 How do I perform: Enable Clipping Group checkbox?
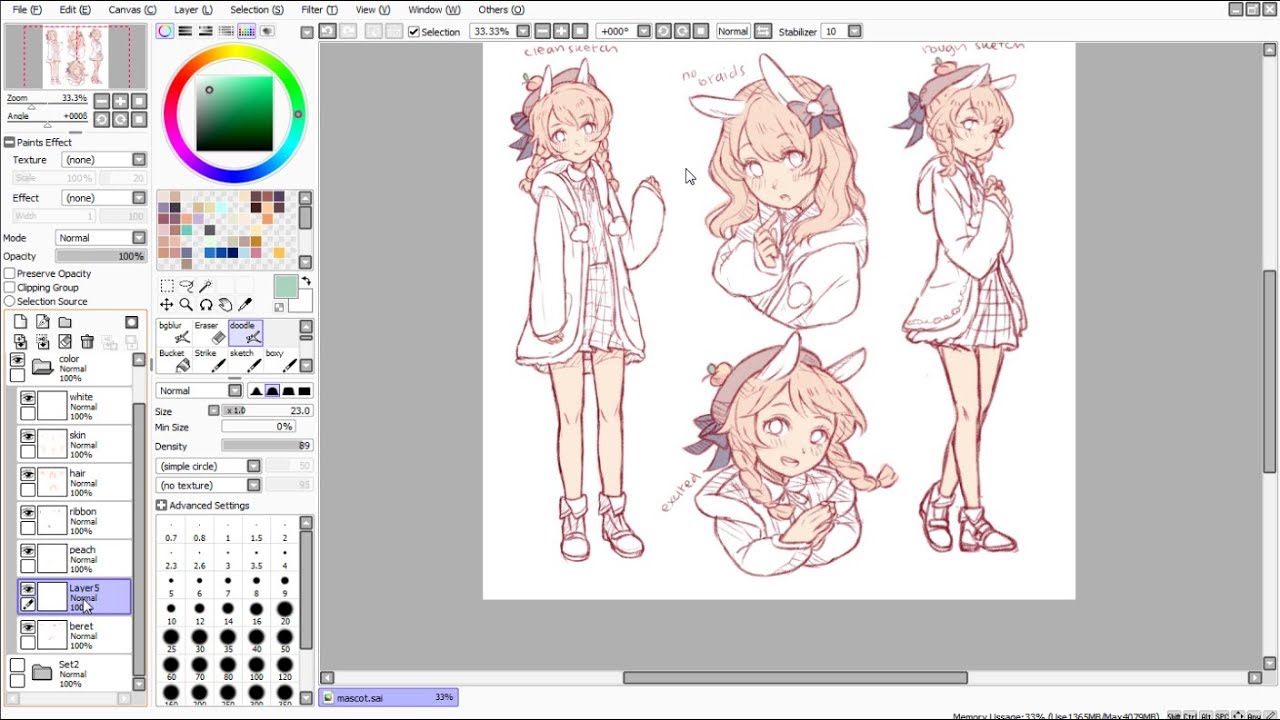coord(9,288)
